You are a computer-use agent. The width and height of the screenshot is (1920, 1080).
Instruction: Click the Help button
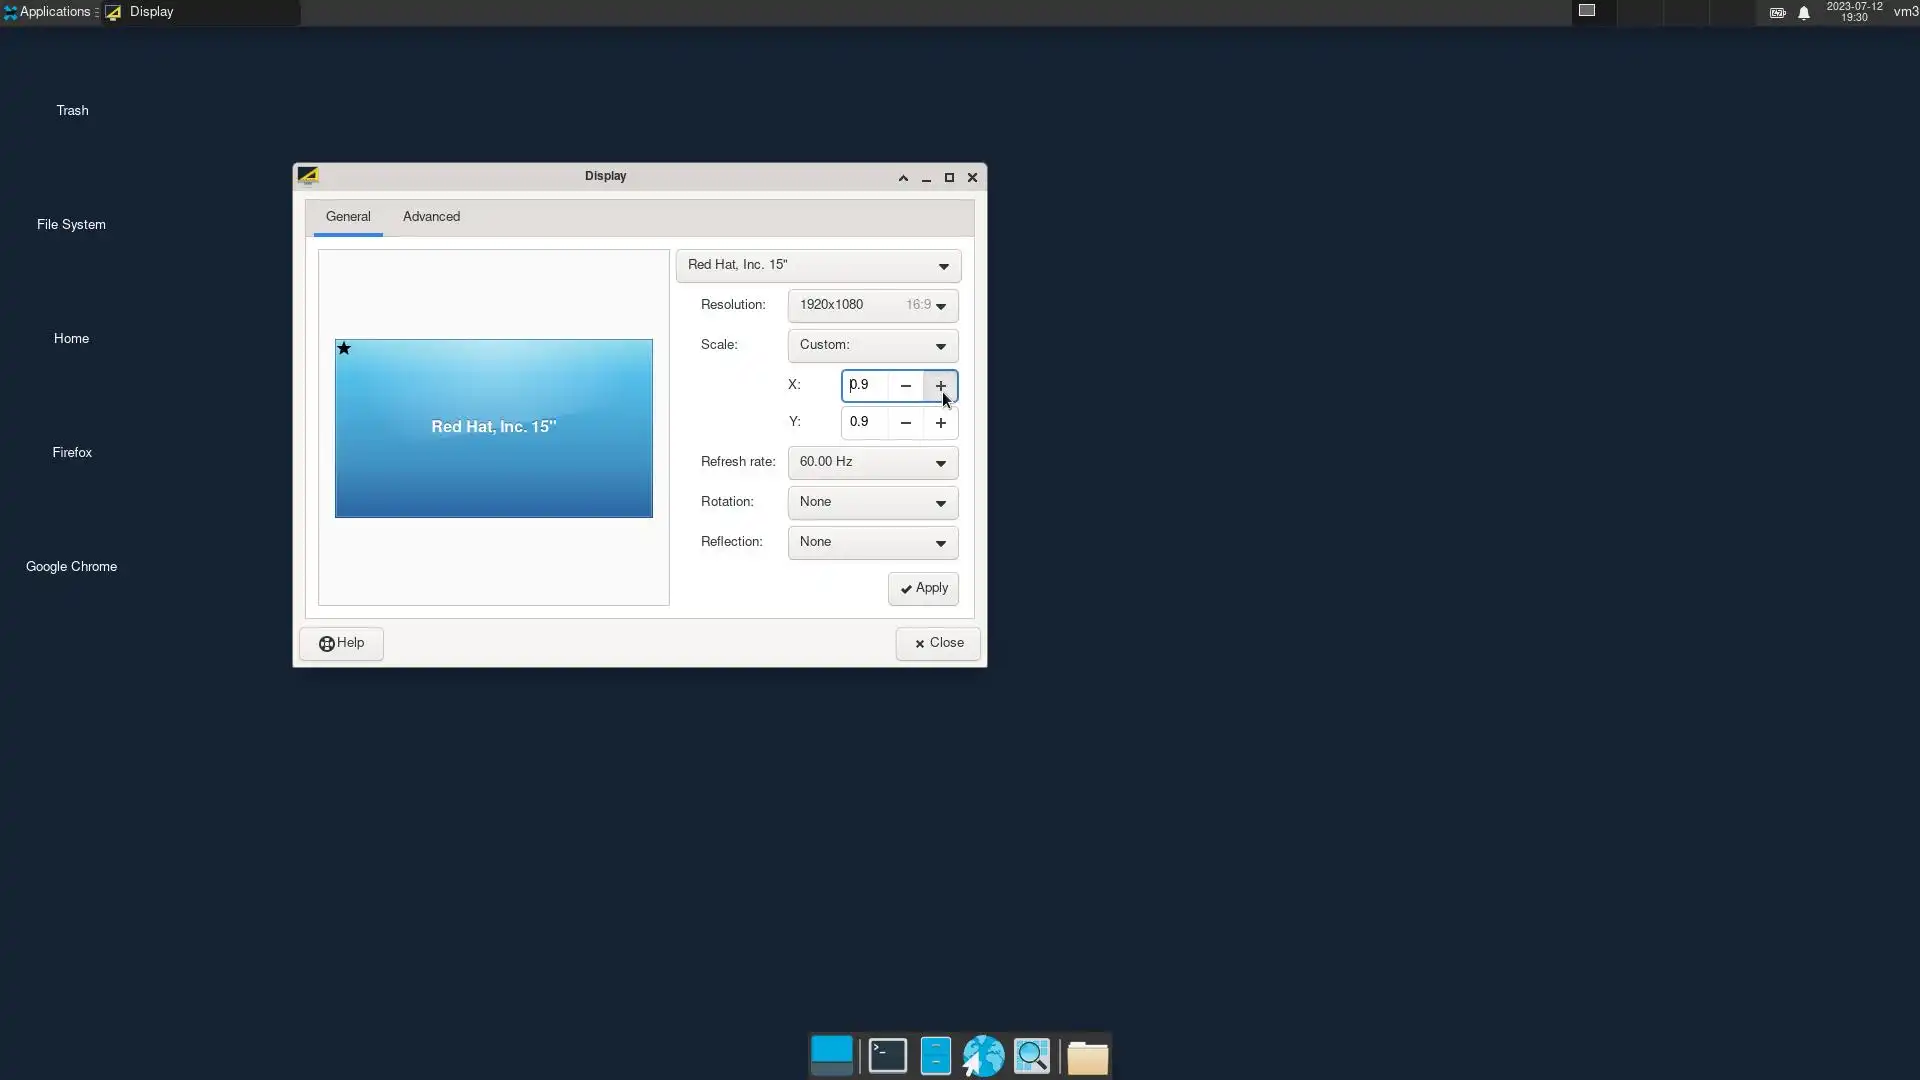(x=341, y=643)
